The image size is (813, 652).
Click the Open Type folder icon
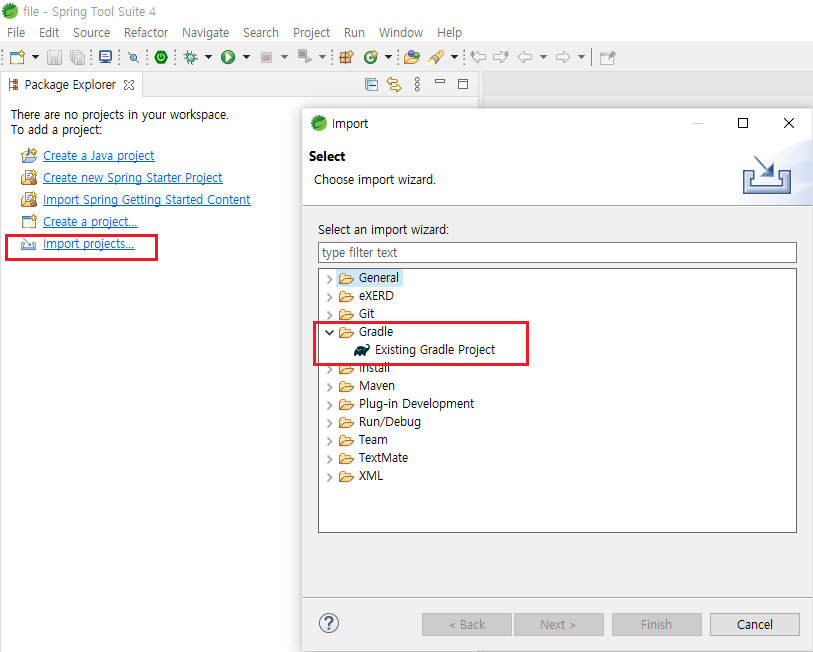click(412, 57)
